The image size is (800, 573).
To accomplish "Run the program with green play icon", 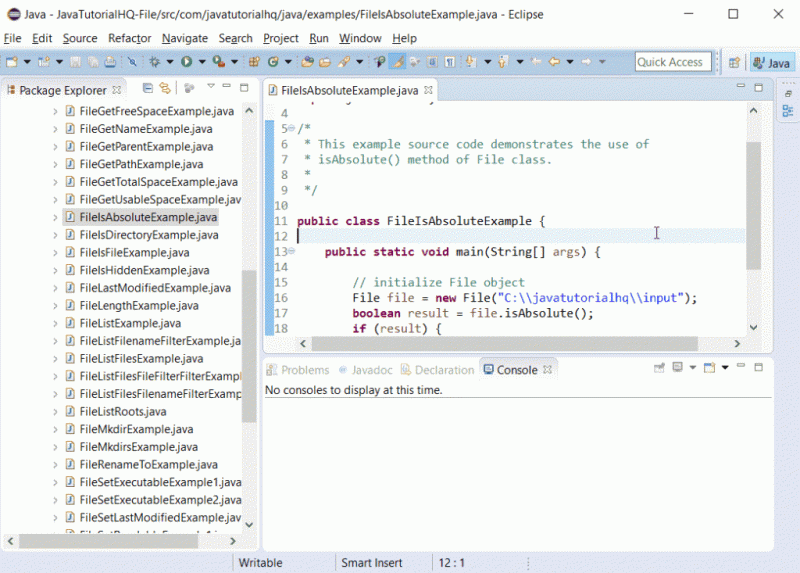I will click(x=187, y=62).
